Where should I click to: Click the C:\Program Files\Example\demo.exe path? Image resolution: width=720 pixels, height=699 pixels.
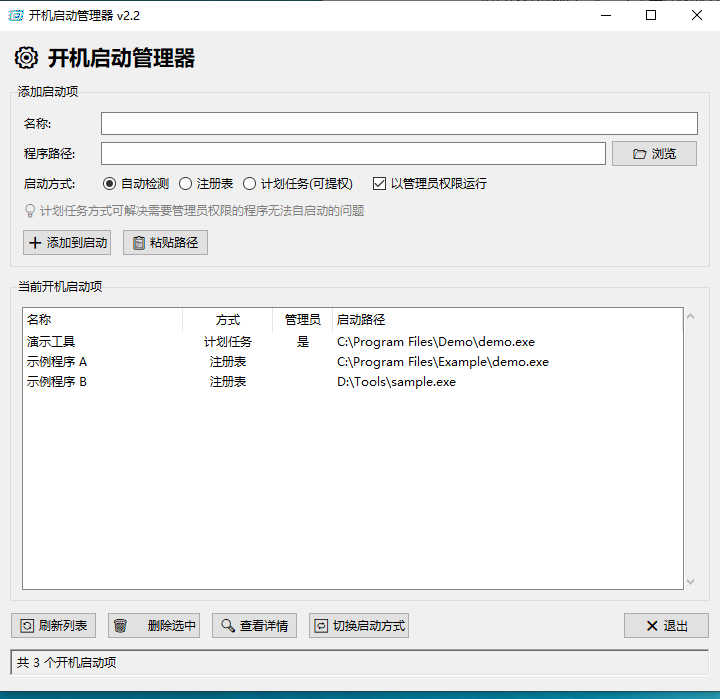443,362
